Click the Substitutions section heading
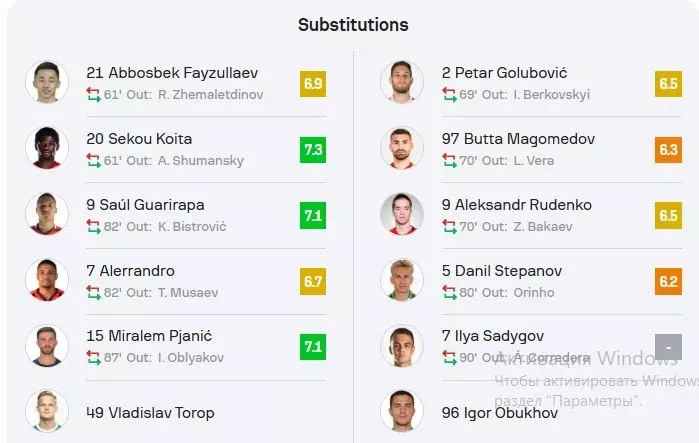Image resolution: width=699 pixels, height=443 pixels. coord(353,25)
